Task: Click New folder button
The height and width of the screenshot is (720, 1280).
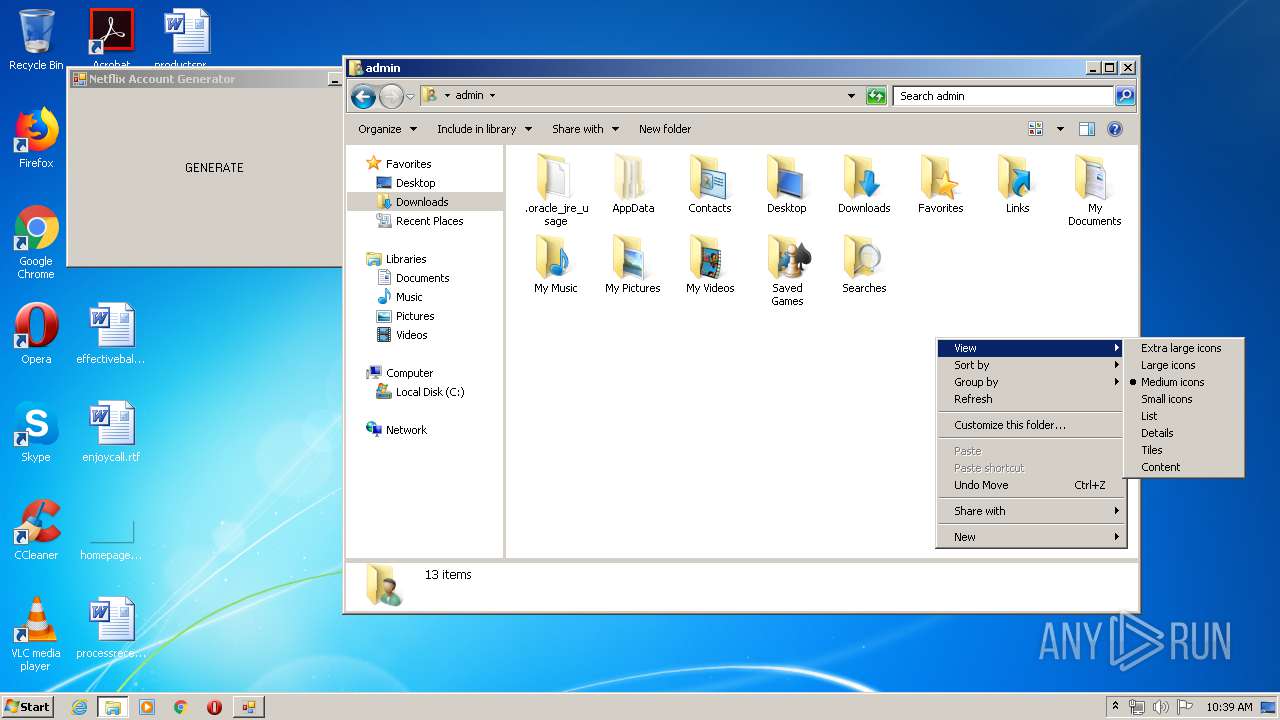Action: point(665,129)
